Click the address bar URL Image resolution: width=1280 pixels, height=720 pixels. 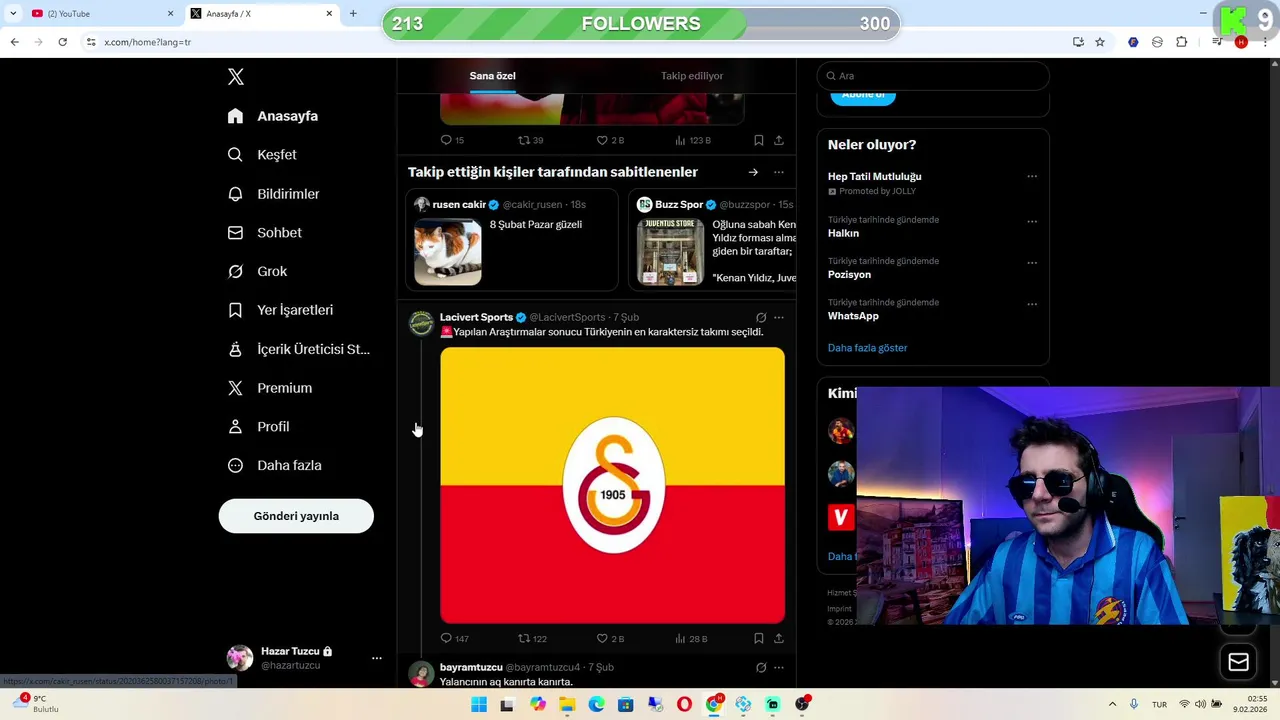148,42
